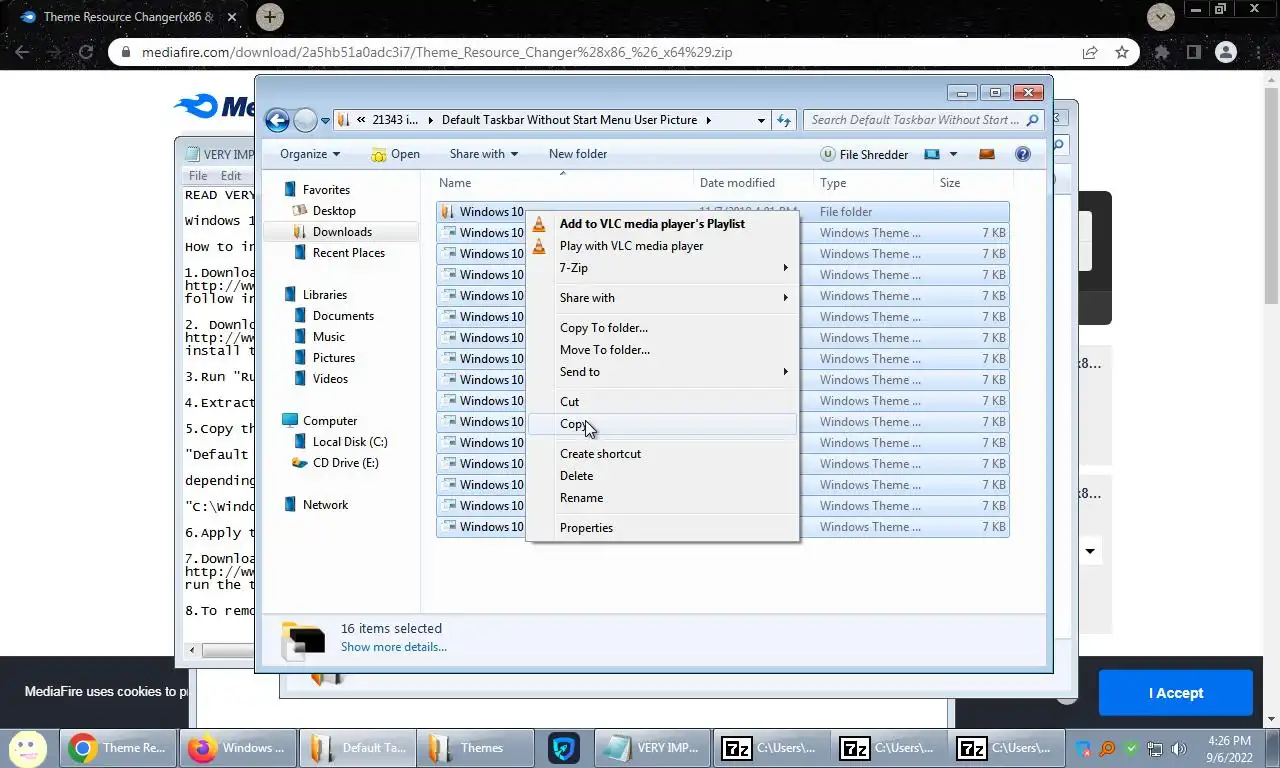Expand the address bar previous locations dropdown
Viewport: 1280px width, 768px height.
point(761,120)
